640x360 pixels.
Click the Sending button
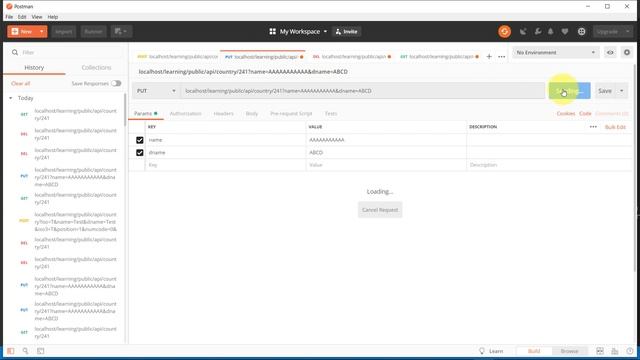click(x=569, y=91)
